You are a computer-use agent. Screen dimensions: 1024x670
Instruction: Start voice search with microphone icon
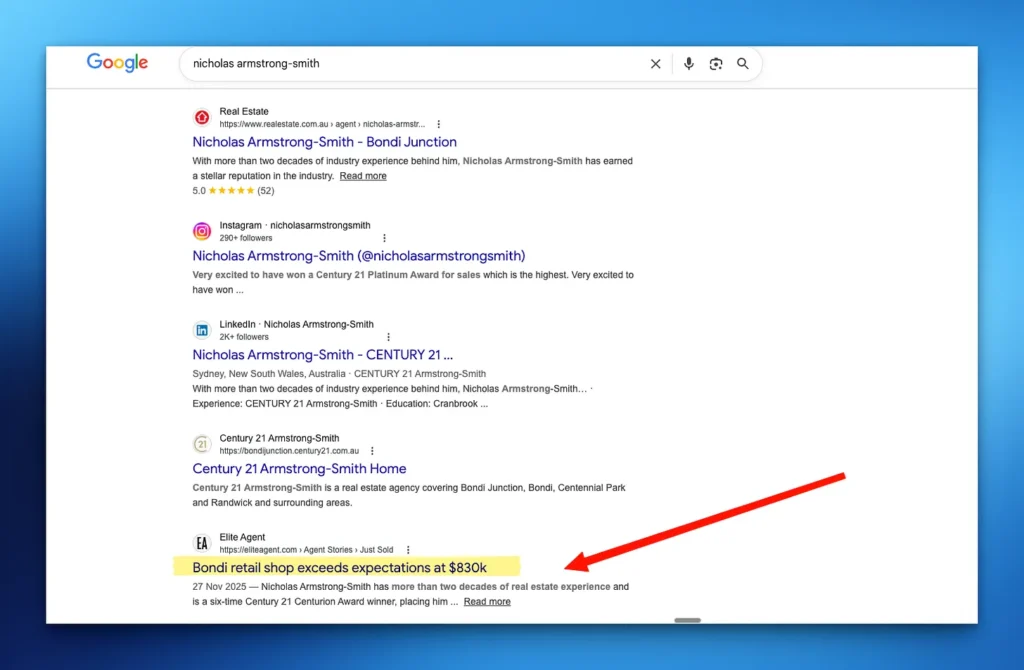tap(688, 64)
